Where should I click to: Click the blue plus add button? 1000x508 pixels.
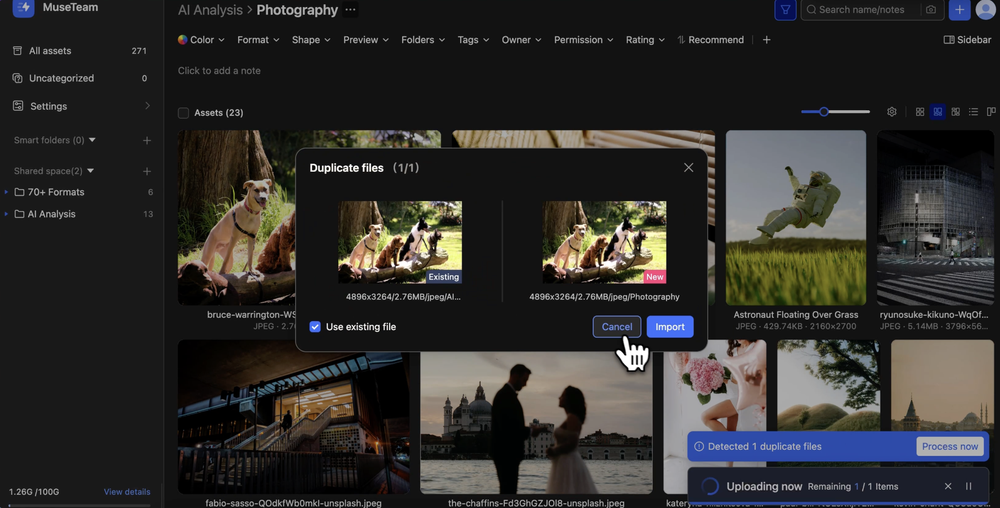(x=959, y=10)
